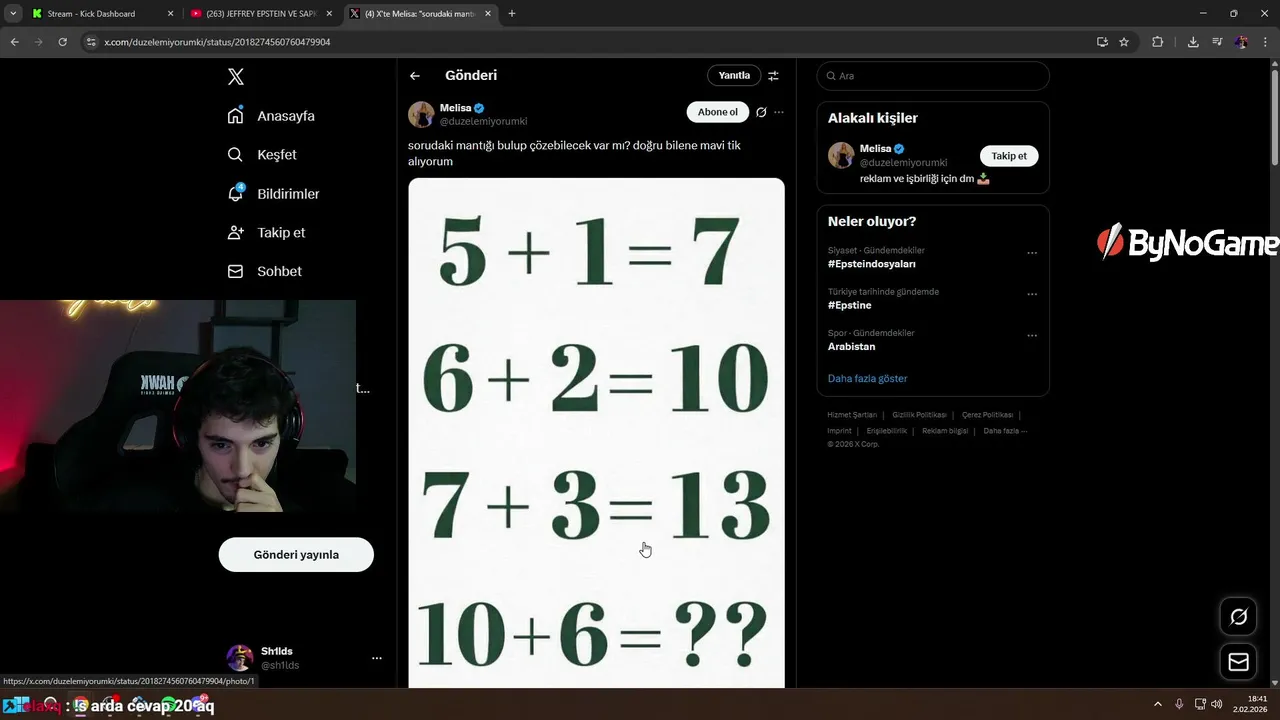Close the JEFFREY EPSTEIN YouTube tab
Viewport: 1280px width, 720px height.
pos(330,14)
